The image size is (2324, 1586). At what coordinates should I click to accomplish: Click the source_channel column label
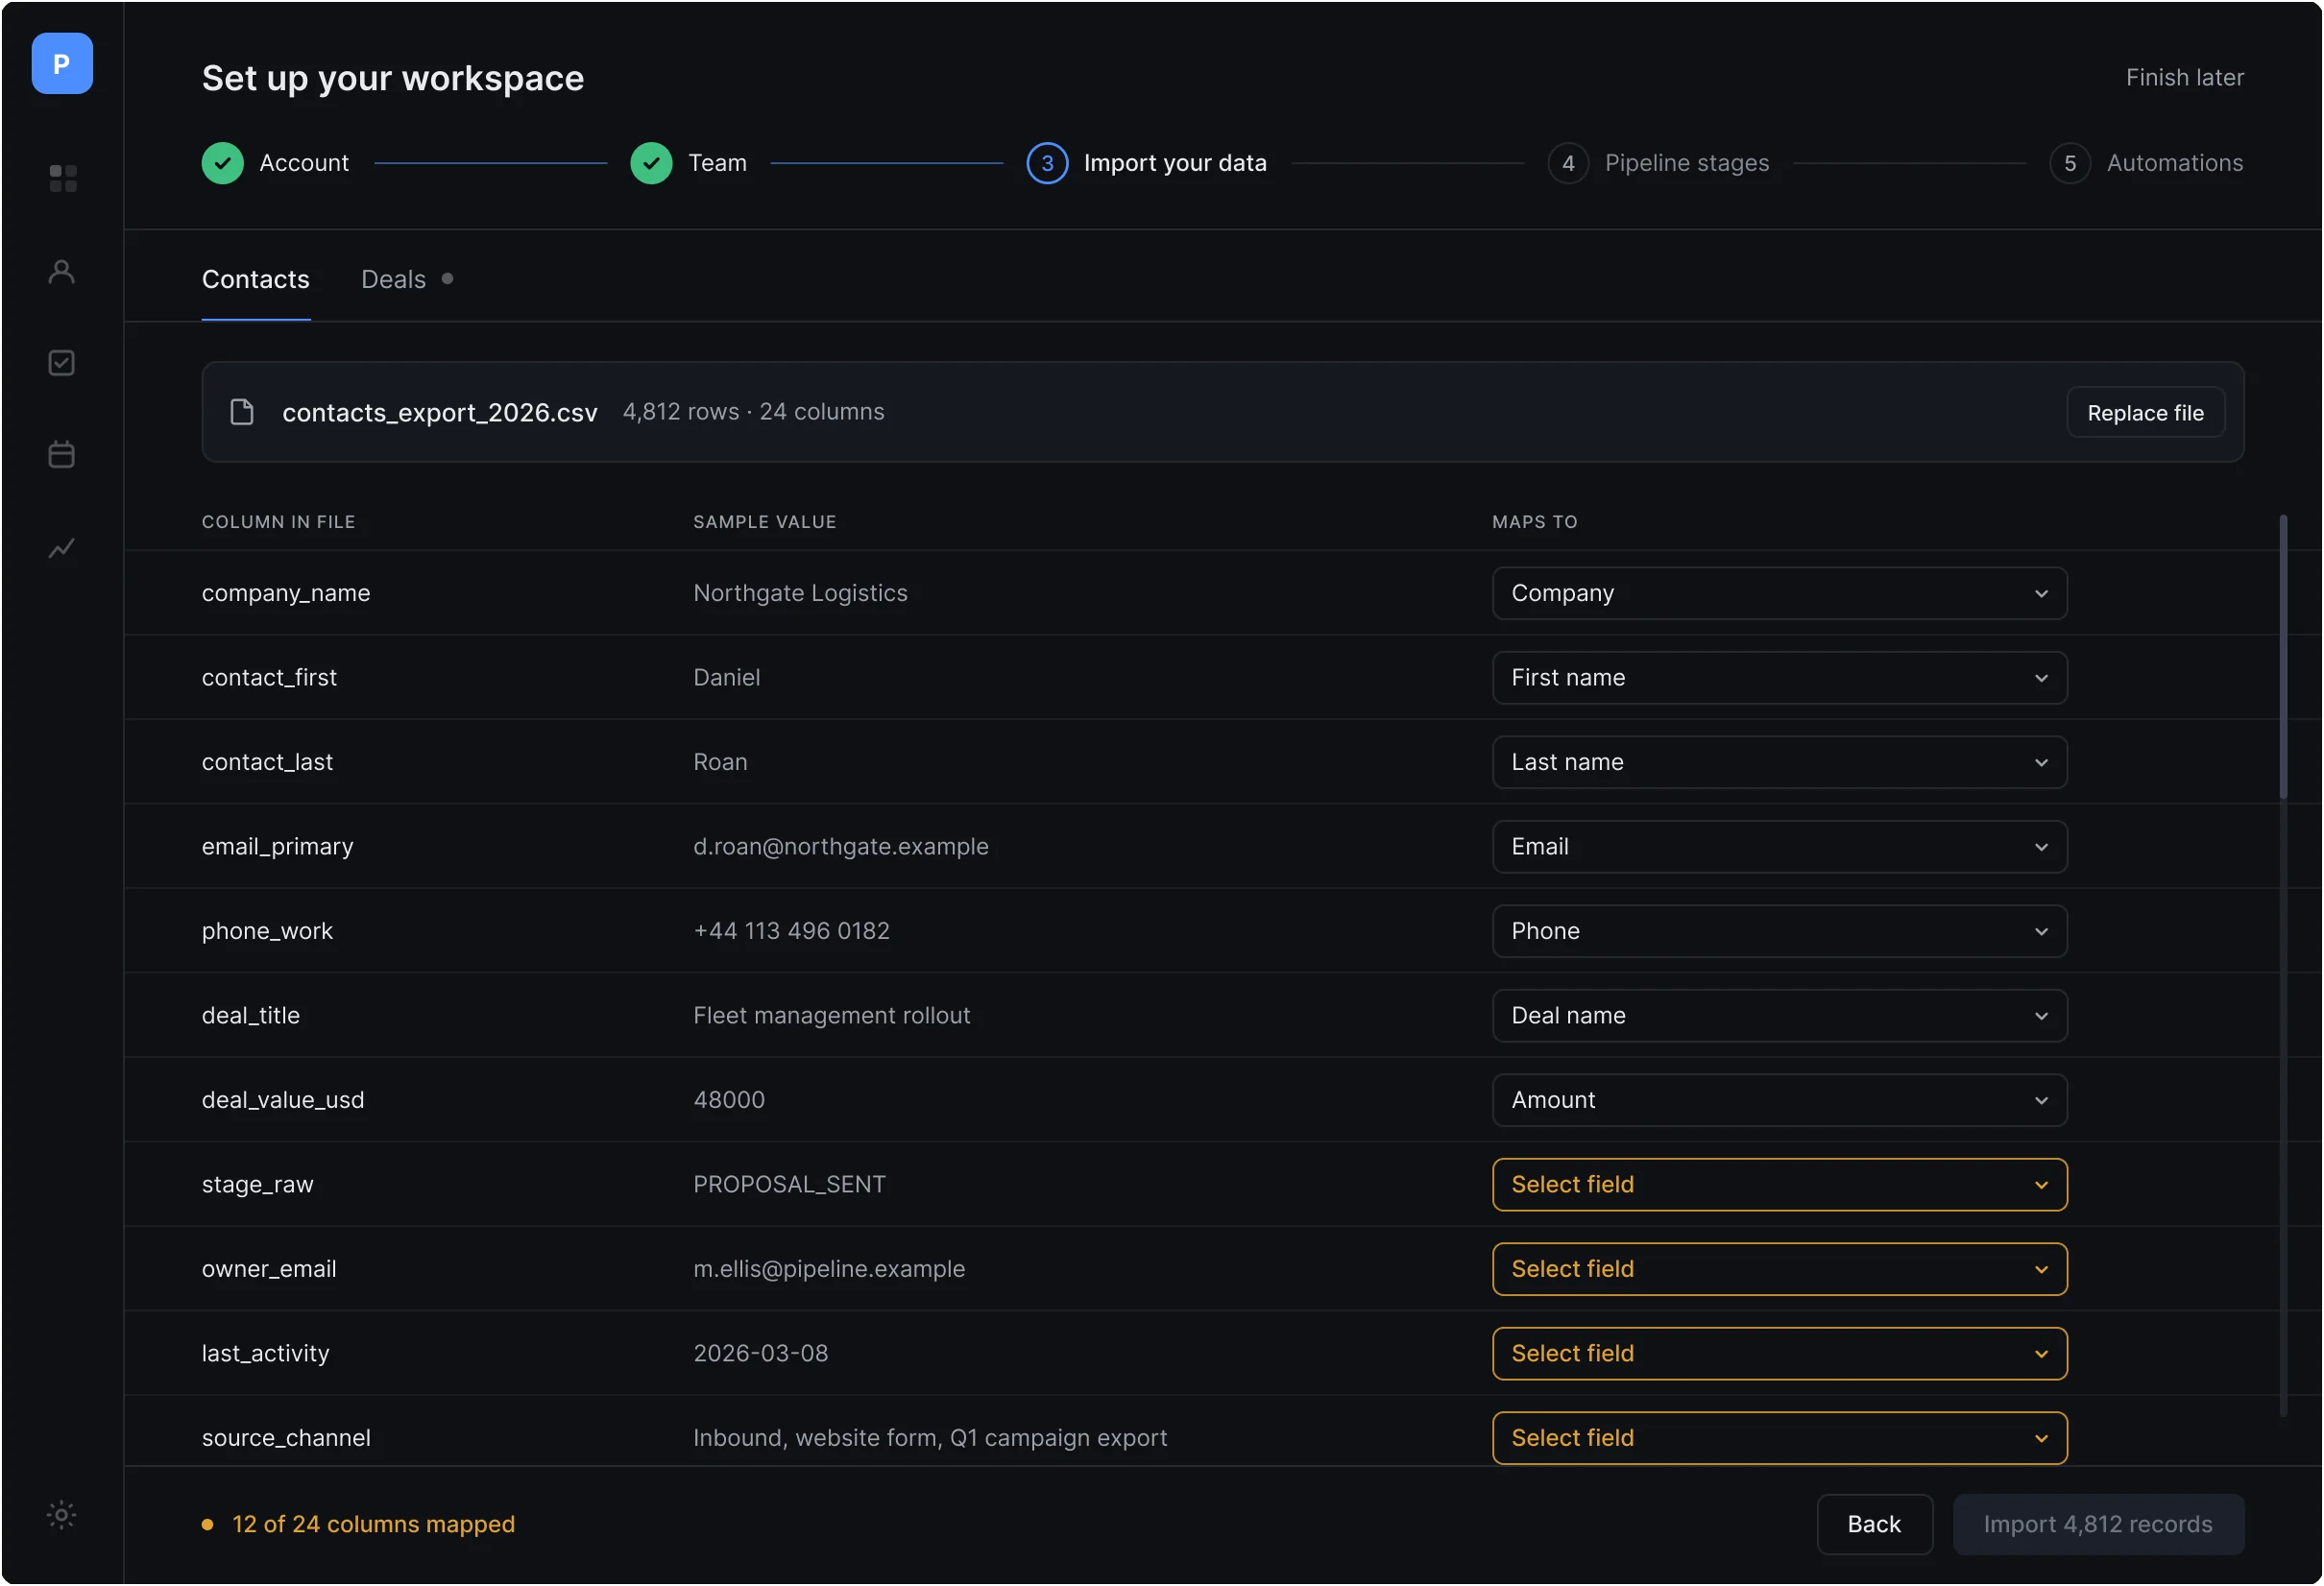[x=286, y=1439]
